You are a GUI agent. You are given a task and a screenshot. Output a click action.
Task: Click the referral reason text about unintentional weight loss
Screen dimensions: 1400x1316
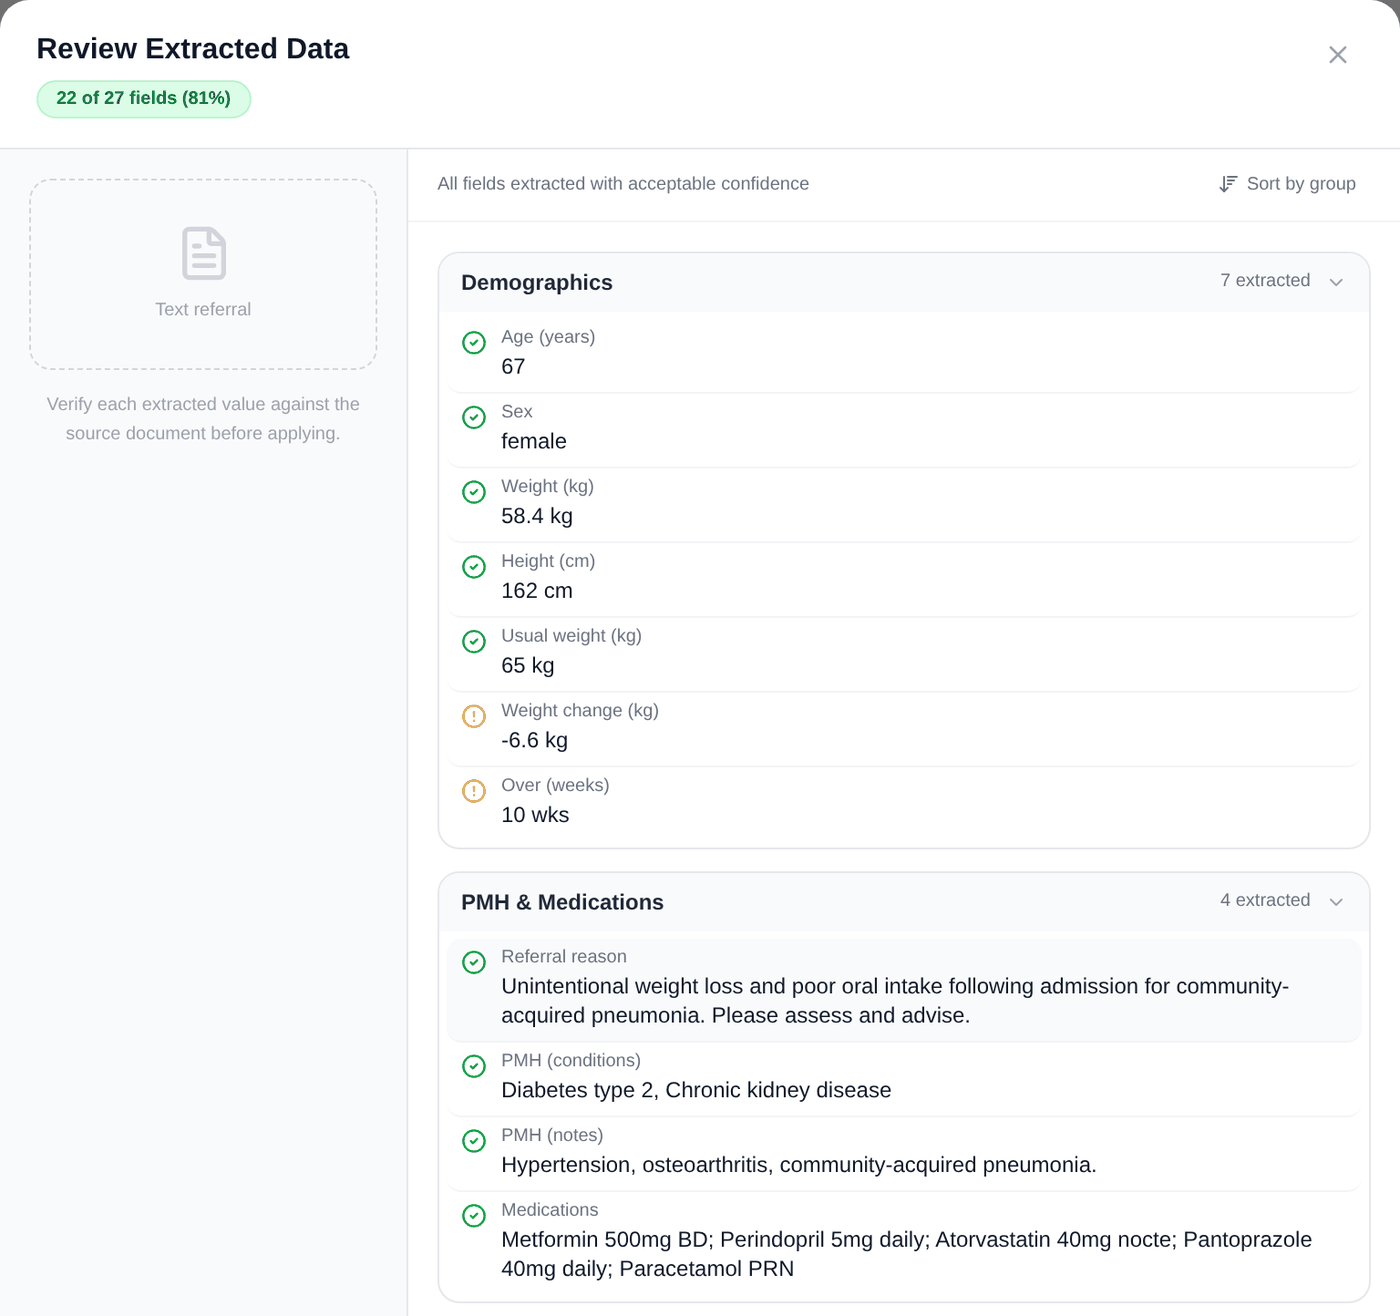895,1001
